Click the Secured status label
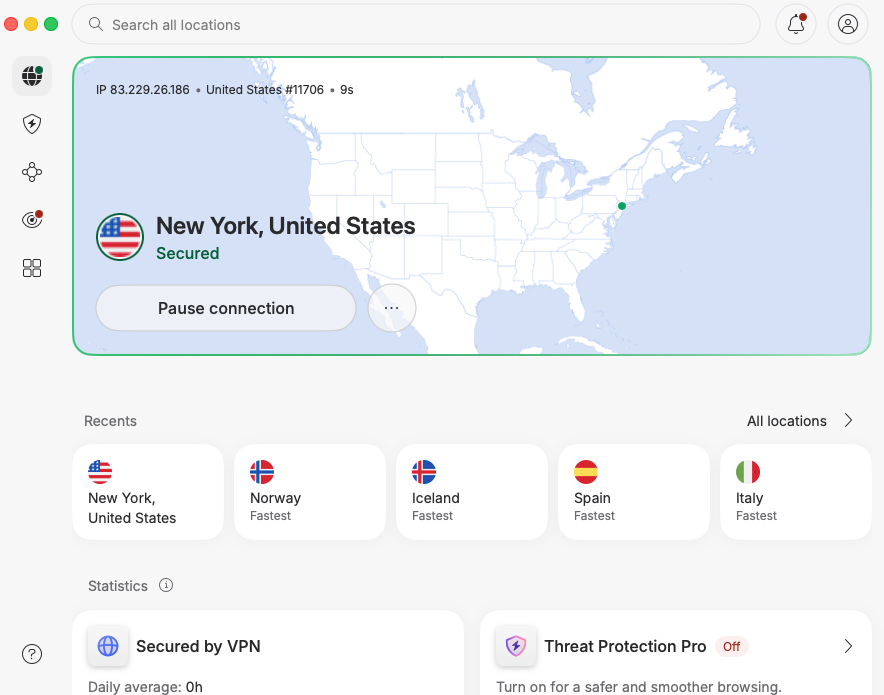Image resolution: width=884 pixels, height=695 pixels. pos(188,253)
